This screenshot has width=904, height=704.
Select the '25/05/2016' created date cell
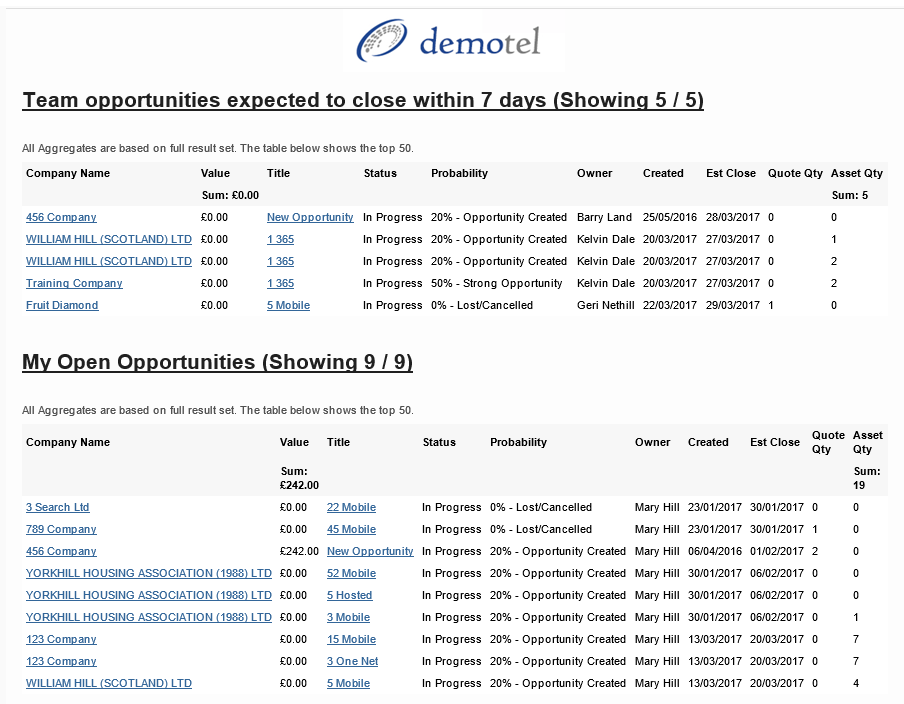pyautogui.click(x=670, y=217)
